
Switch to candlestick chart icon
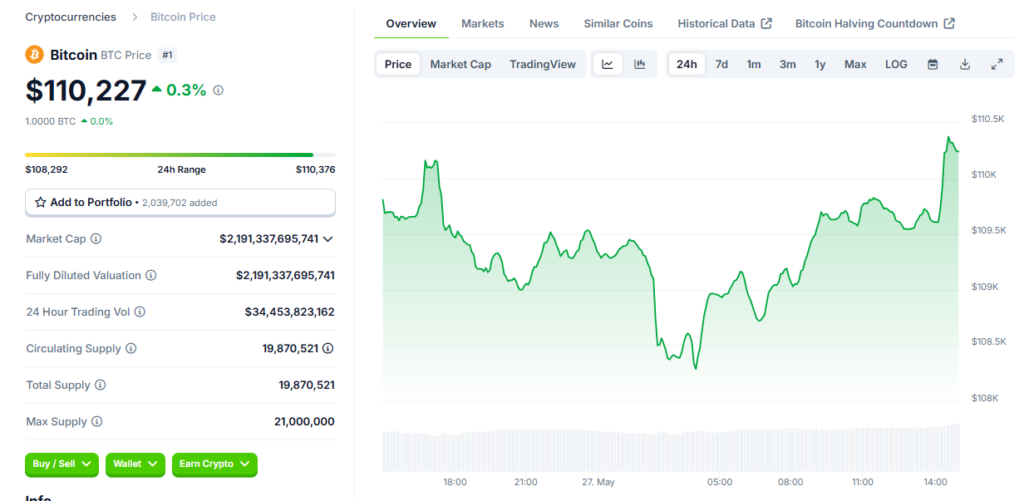tap(639, 64)
